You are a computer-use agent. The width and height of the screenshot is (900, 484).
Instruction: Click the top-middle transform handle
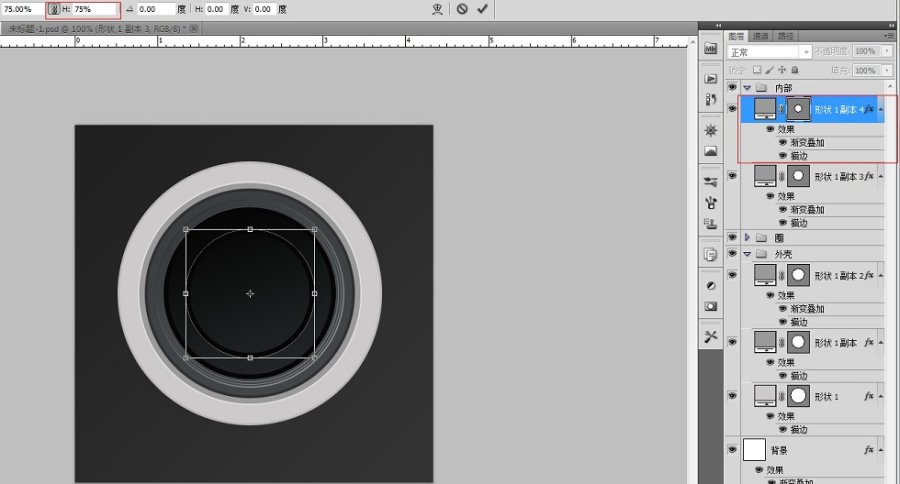point(250,229)
